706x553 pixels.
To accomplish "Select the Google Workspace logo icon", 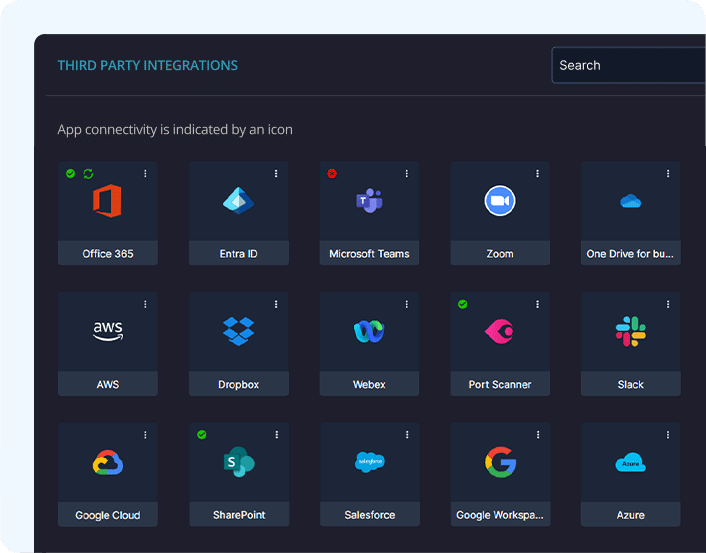I will click(x=500, y=461).
